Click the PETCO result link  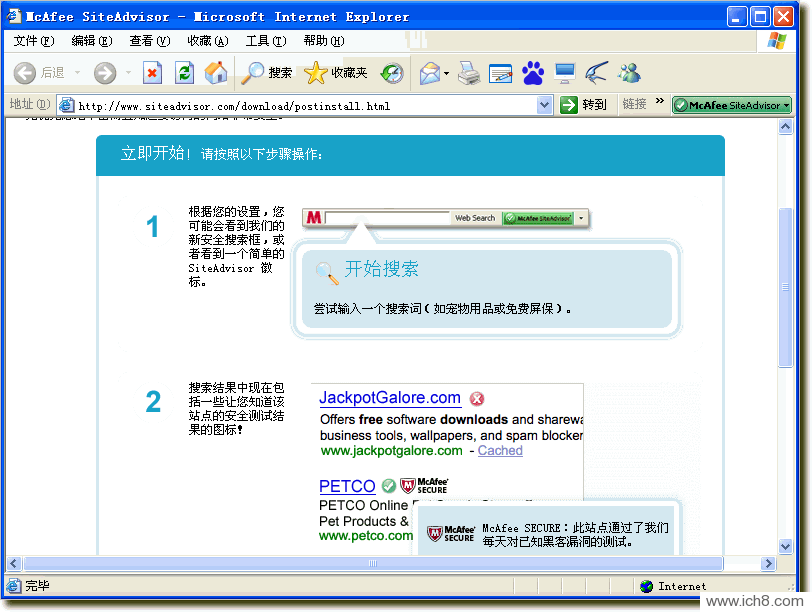346,487
